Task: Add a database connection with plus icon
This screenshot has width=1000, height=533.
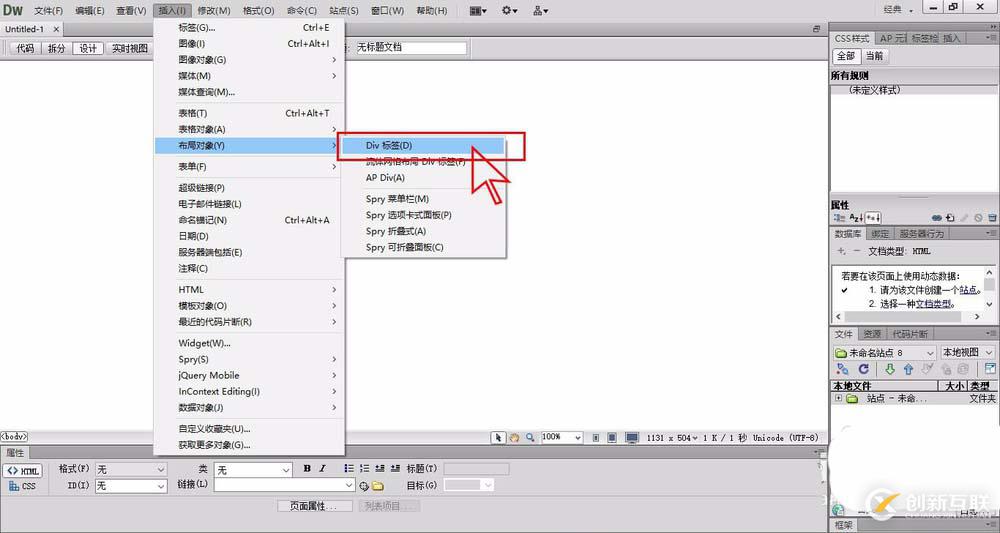Action: point(842,251)
